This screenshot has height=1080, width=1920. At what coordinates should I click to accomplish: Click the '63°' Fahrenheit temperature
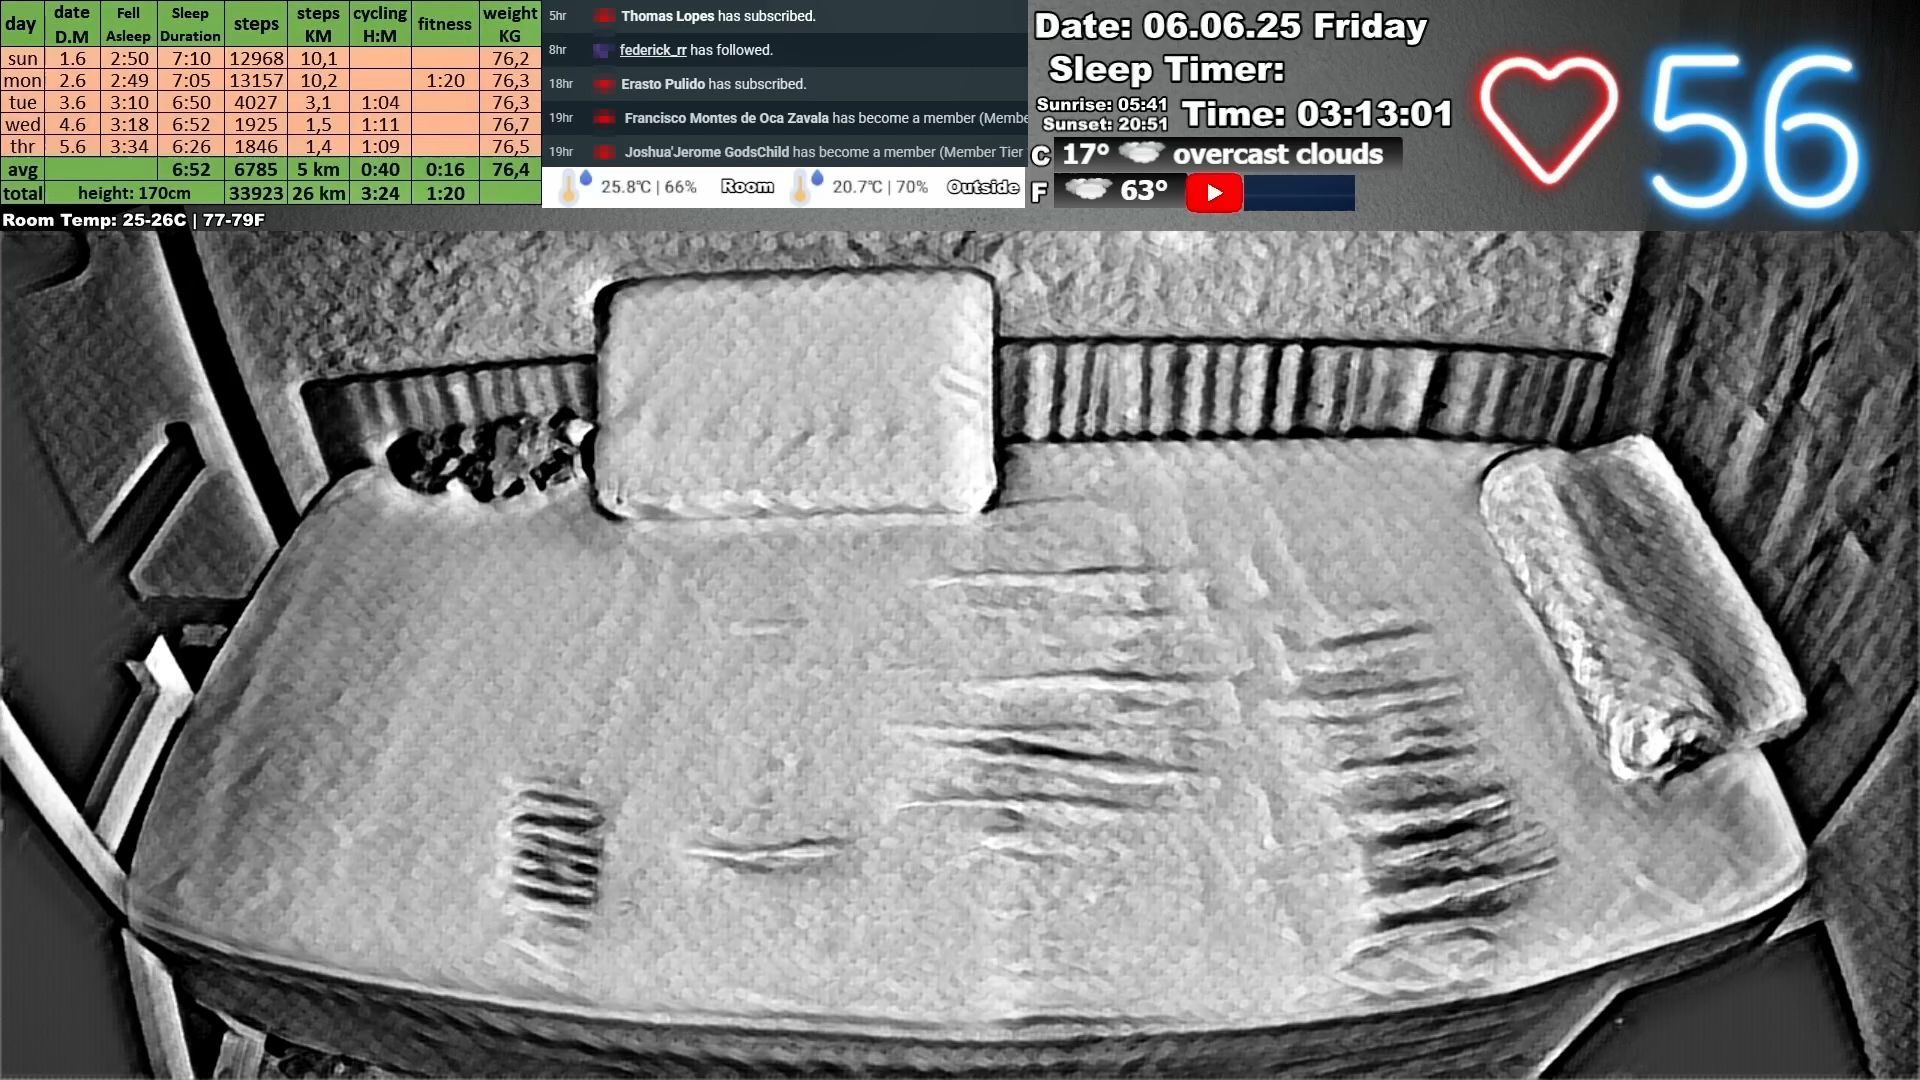click(1144, 190)
